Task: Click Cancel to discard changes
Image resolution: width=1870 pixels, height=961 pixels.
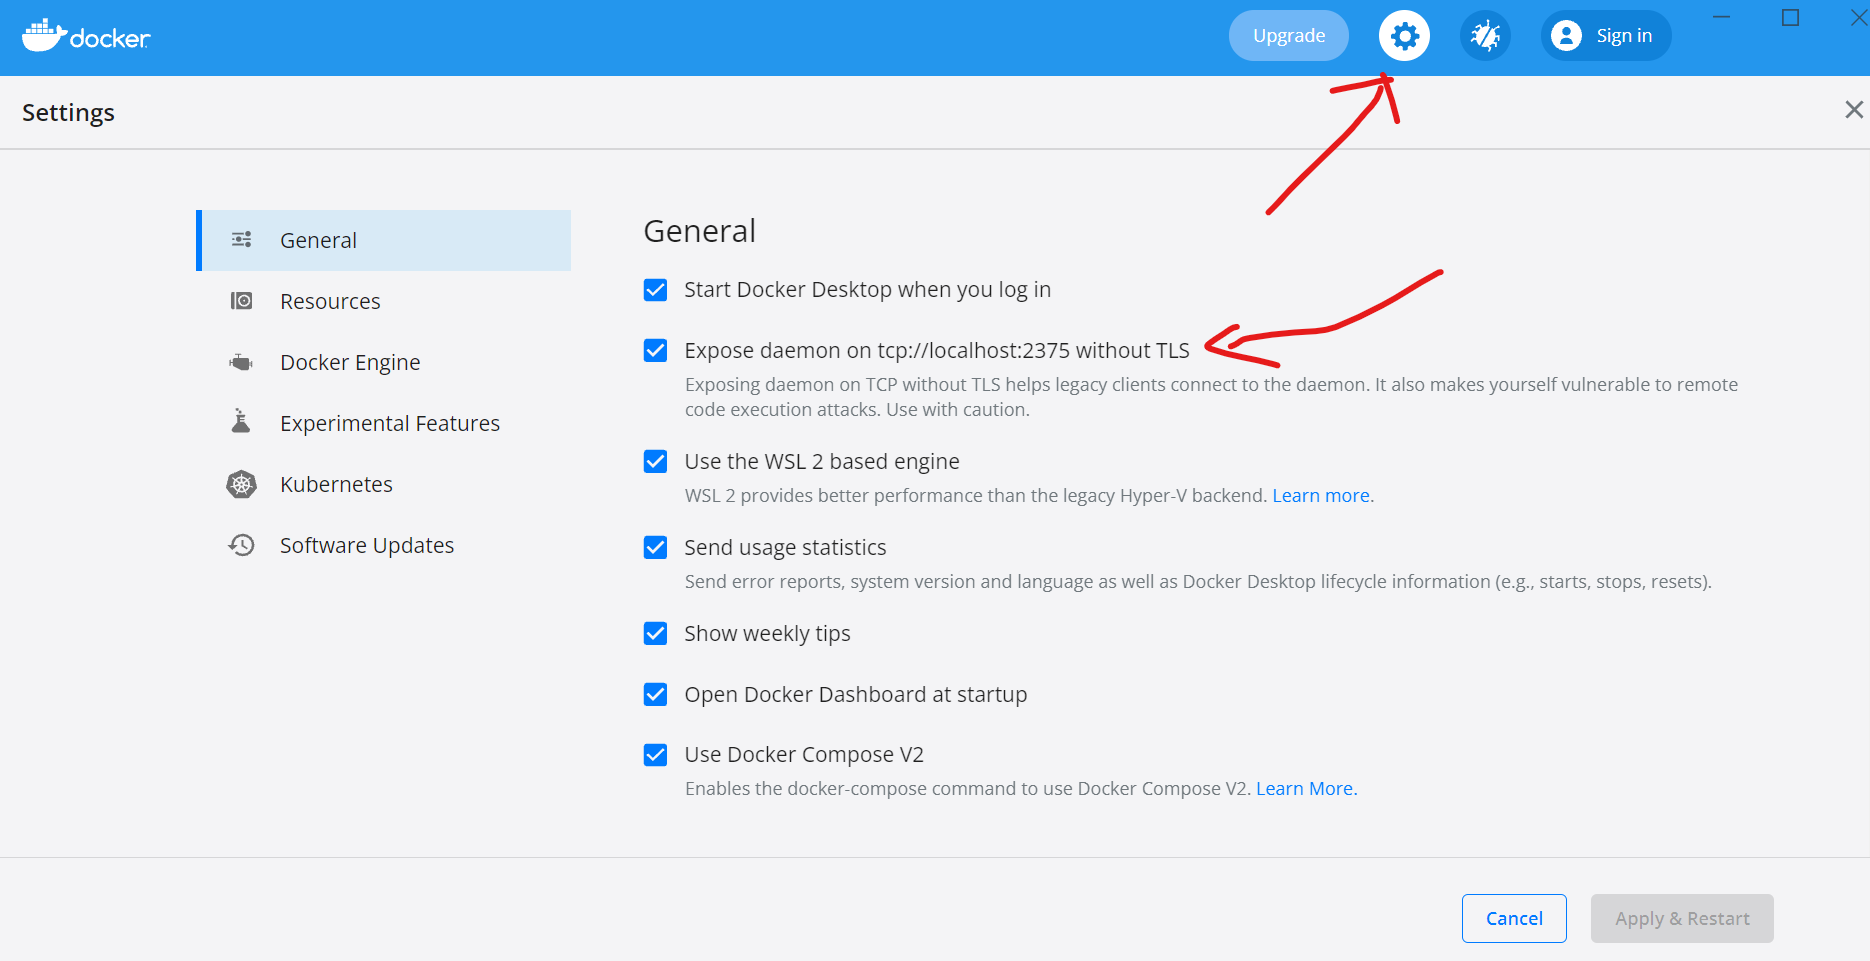Action: (x=1514, y=918)
